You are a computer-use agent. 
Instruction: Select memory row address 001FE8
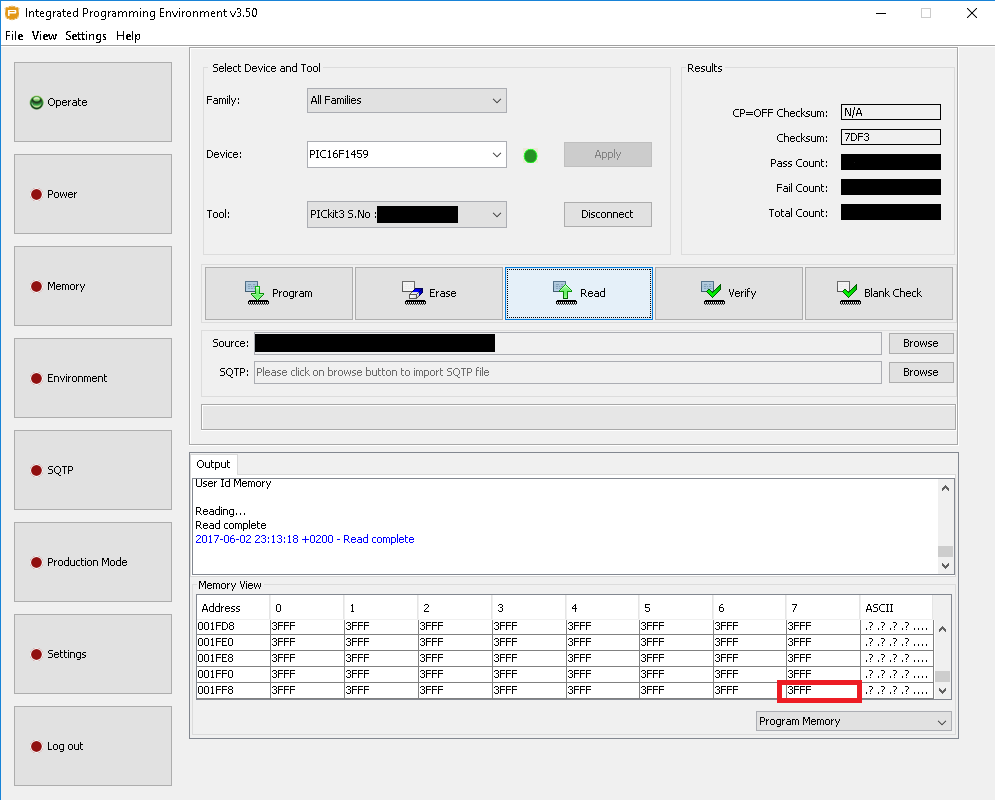[565, 658]
